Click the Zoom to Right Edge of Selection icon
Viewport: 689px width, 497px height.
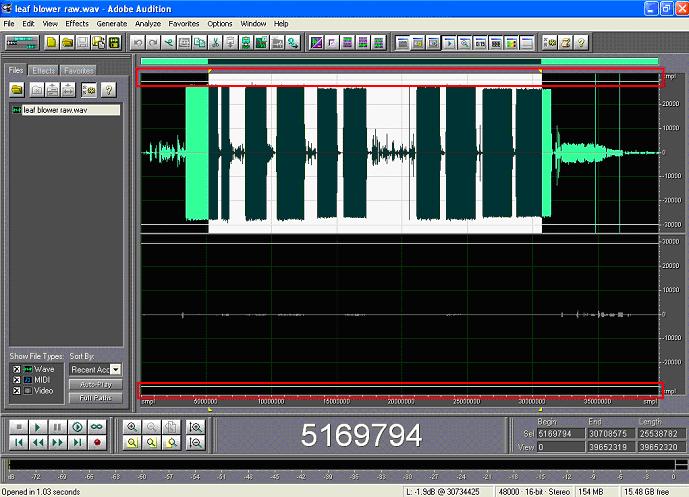point(171,443)
